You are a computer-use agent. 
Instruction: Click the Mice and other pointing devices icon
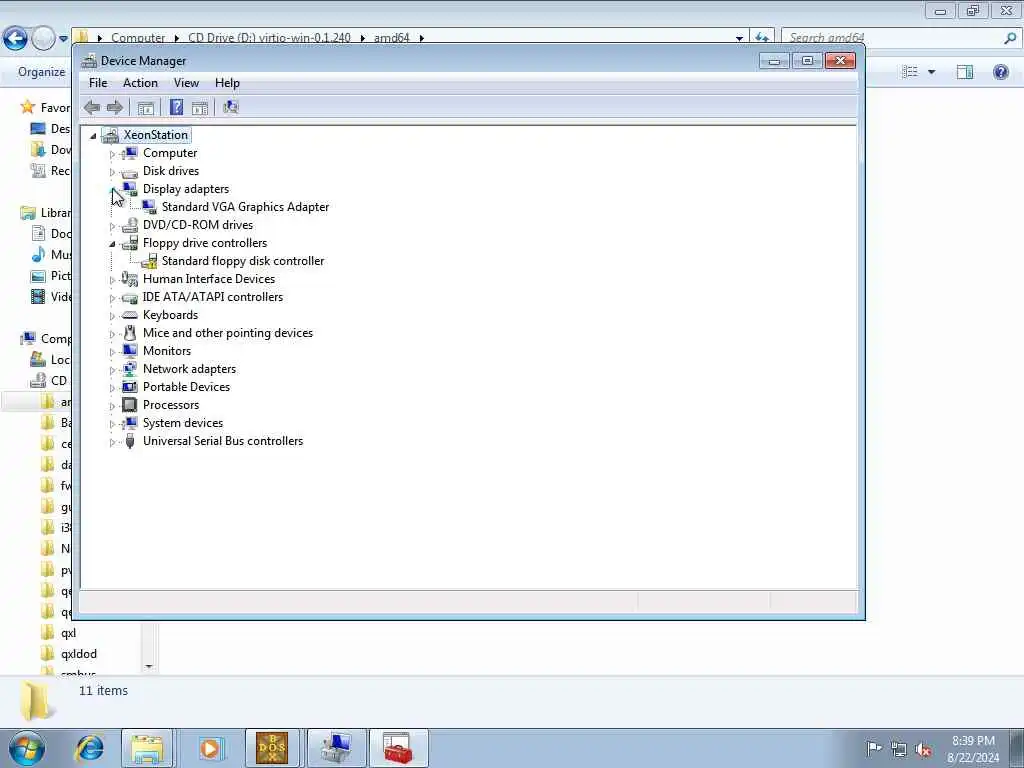[x=129, y=333]
